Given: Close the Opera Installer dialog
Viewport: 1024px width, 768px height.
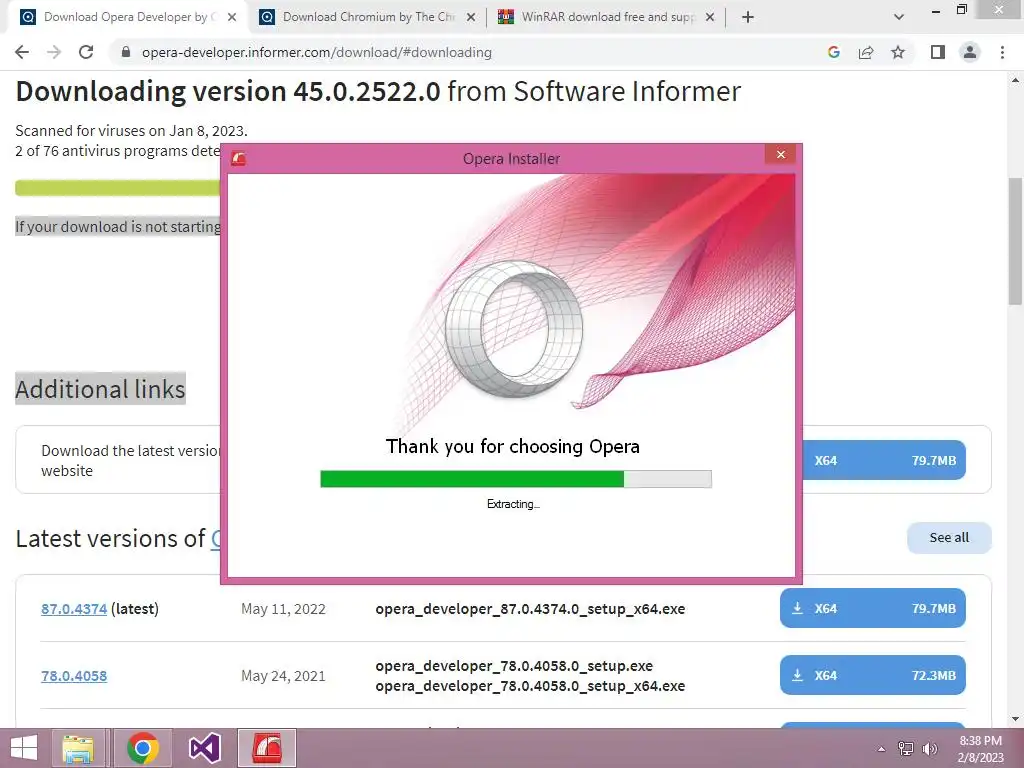Looking at the screenshot, I should pos(781,155).
